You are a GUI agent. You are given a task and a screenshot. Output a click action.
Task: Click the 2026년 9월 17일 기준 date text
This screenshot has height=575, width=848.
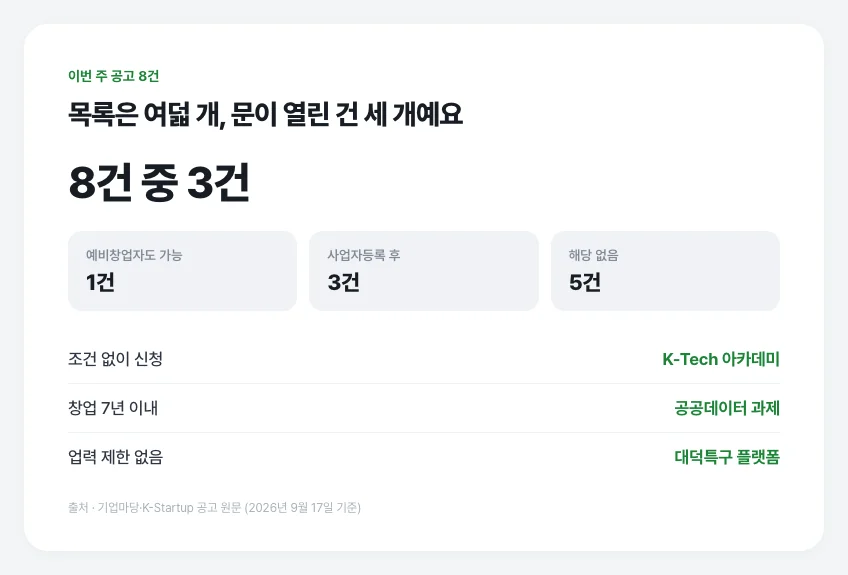pyautogui.click(x=303, y=507)
